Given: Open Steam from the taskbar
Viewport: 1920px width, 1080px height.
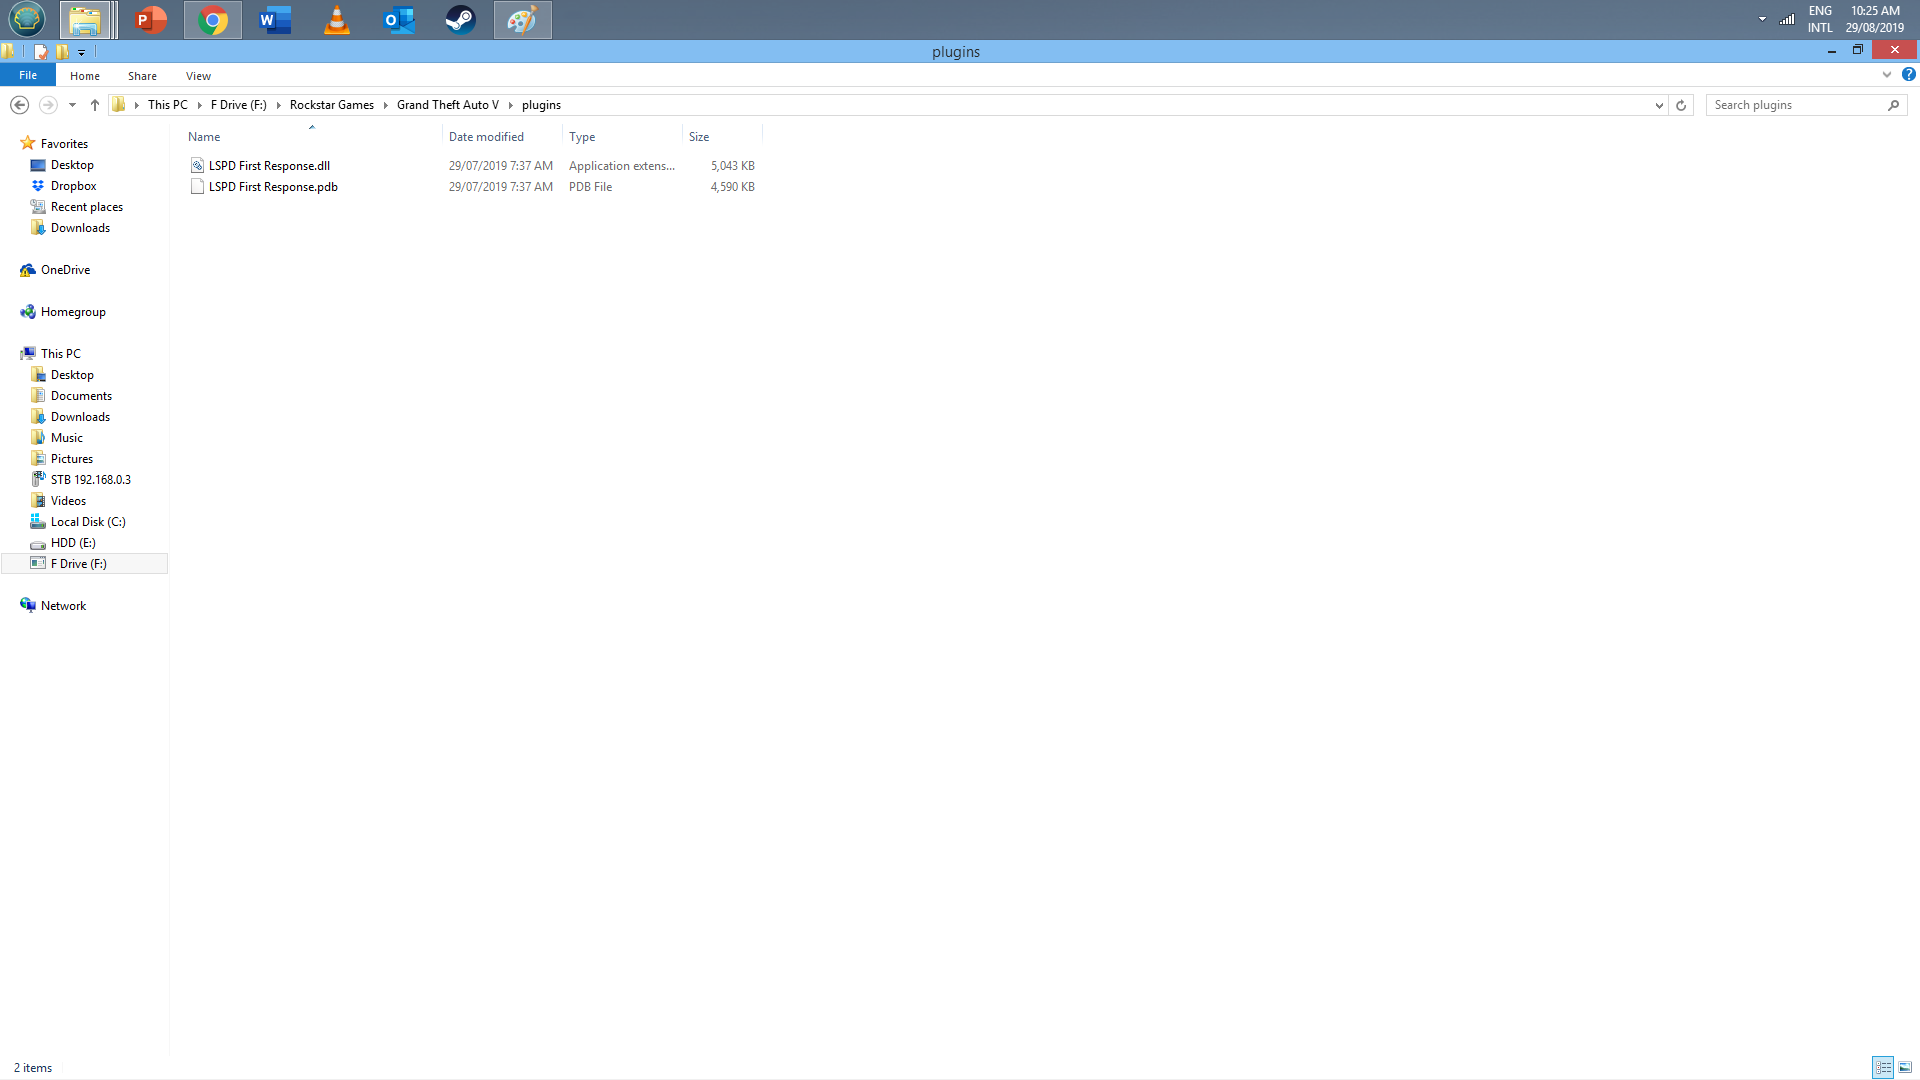Looking at the screenshot, I should point(460,20).
